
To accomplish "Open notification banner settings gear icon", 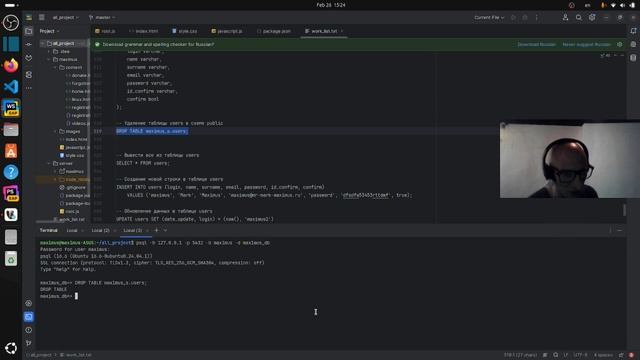I will pyautogui.click(x=620, y=44).
